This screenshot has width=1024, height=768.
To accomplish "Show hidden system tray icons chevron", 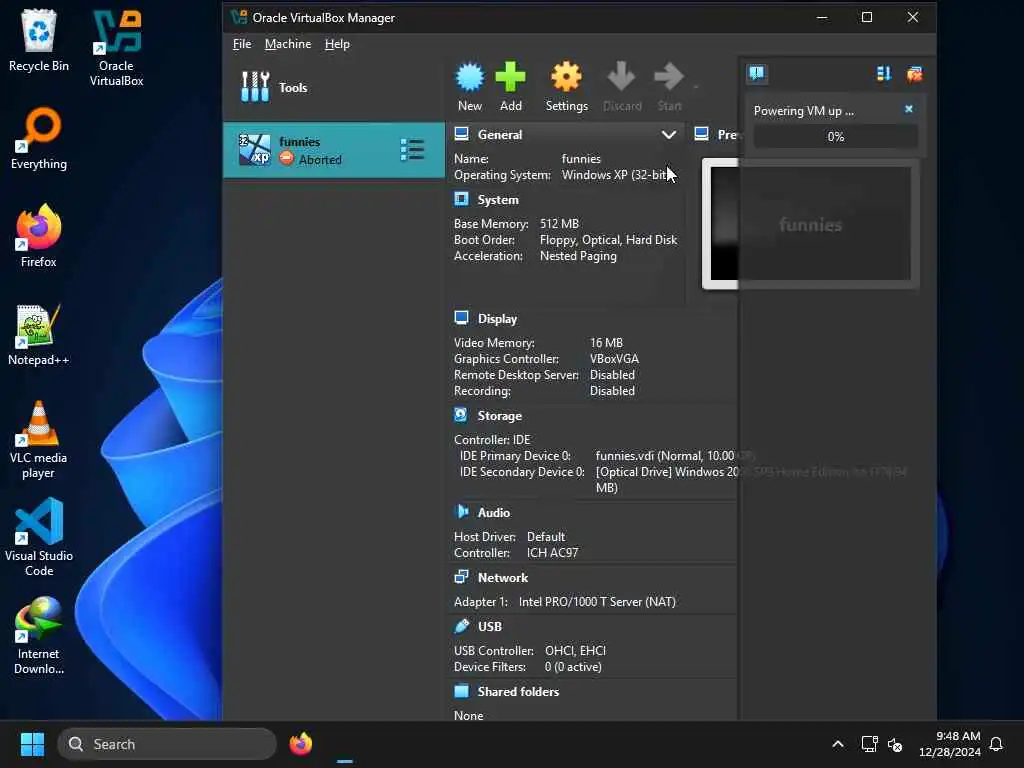I will click(838, 744).
